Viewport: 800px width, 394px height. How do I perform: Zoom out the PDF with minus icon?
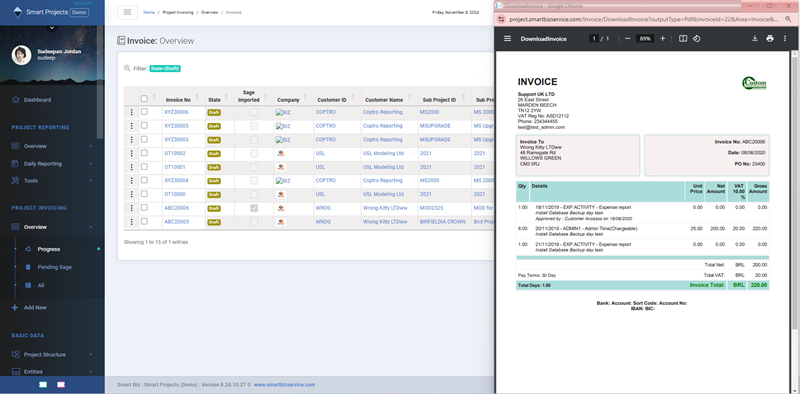(x=628, y=39)
